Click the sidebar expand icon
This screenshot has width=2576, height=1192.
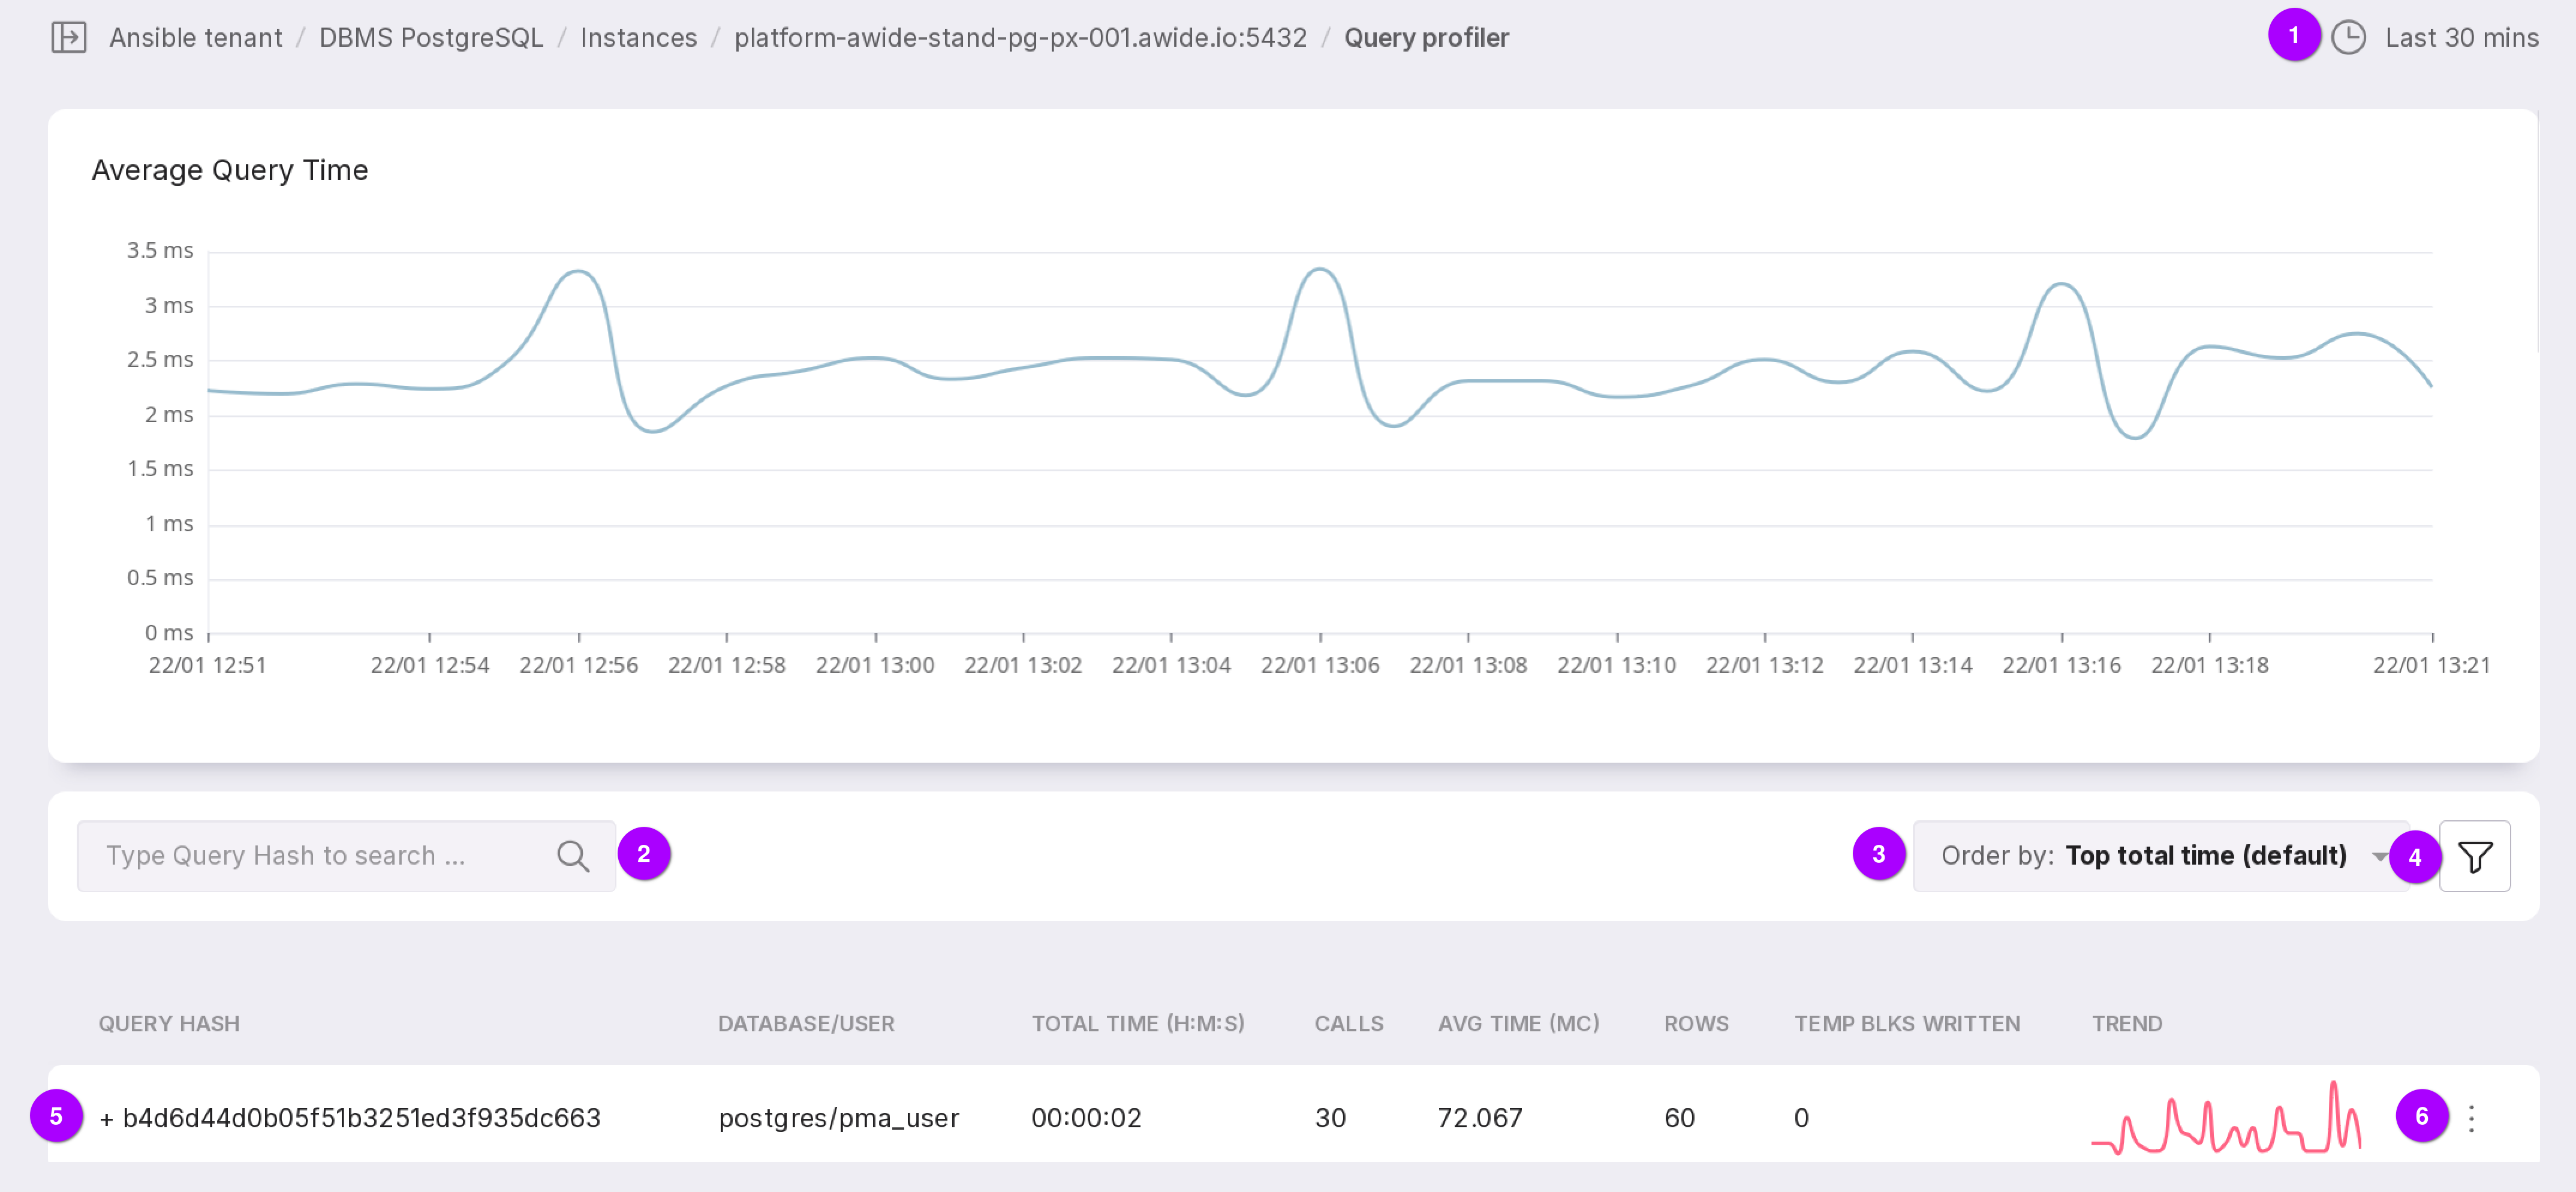pos(68,38)
